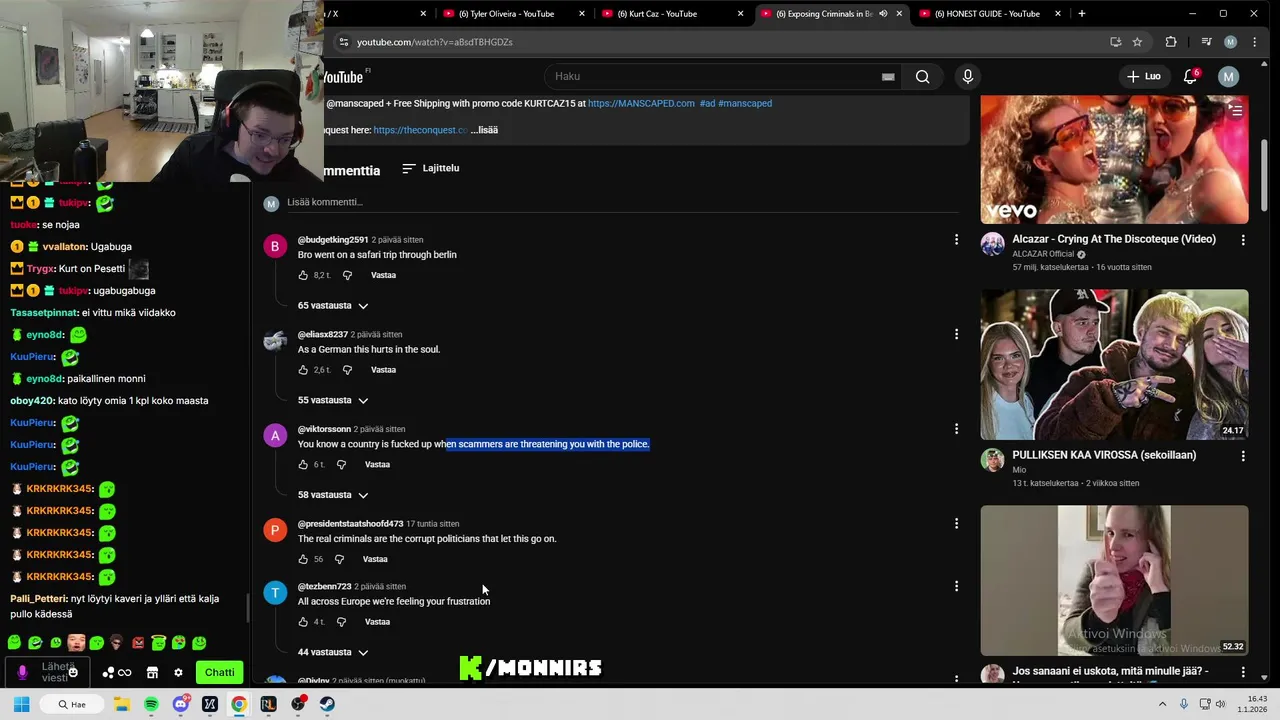
Task: Open a new Chrome tab
Action: 1081,14
